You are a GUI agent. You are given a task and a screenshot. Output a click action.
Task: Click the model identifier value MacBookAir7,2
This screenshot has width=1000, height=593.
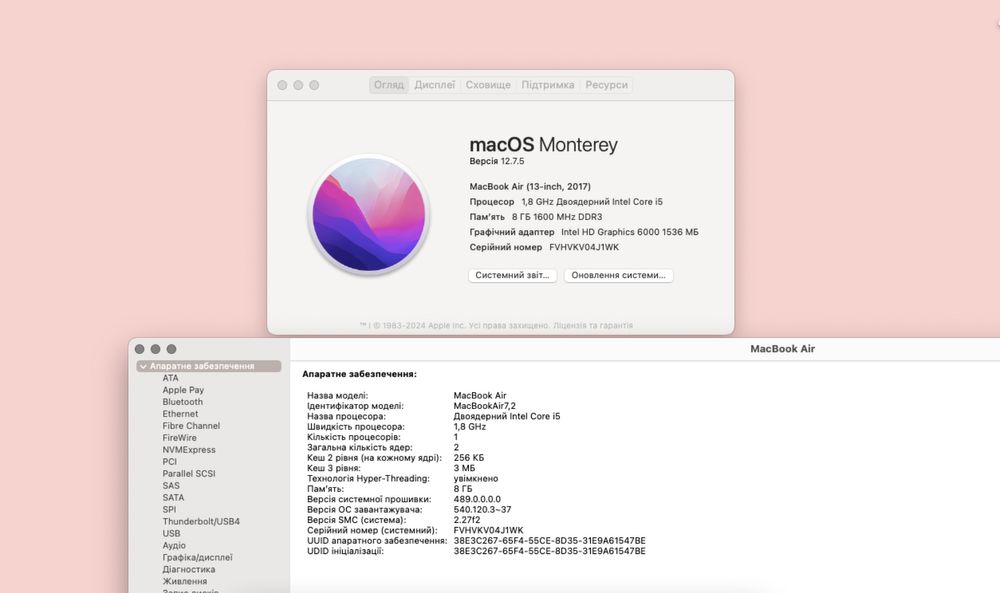point(485,406)
